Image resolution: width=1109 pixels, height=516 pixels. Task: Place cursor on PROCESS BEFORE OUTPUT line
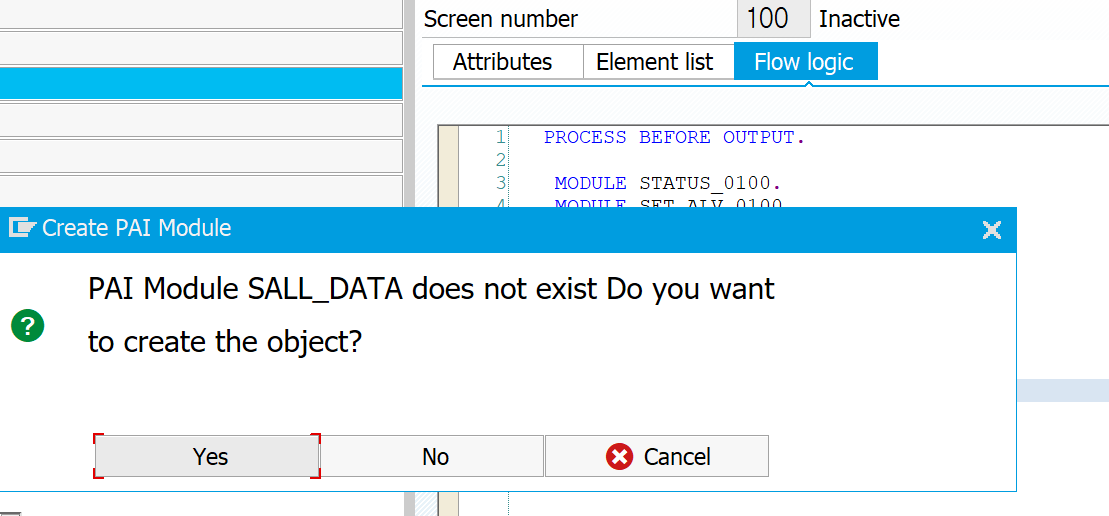(674, 137)
